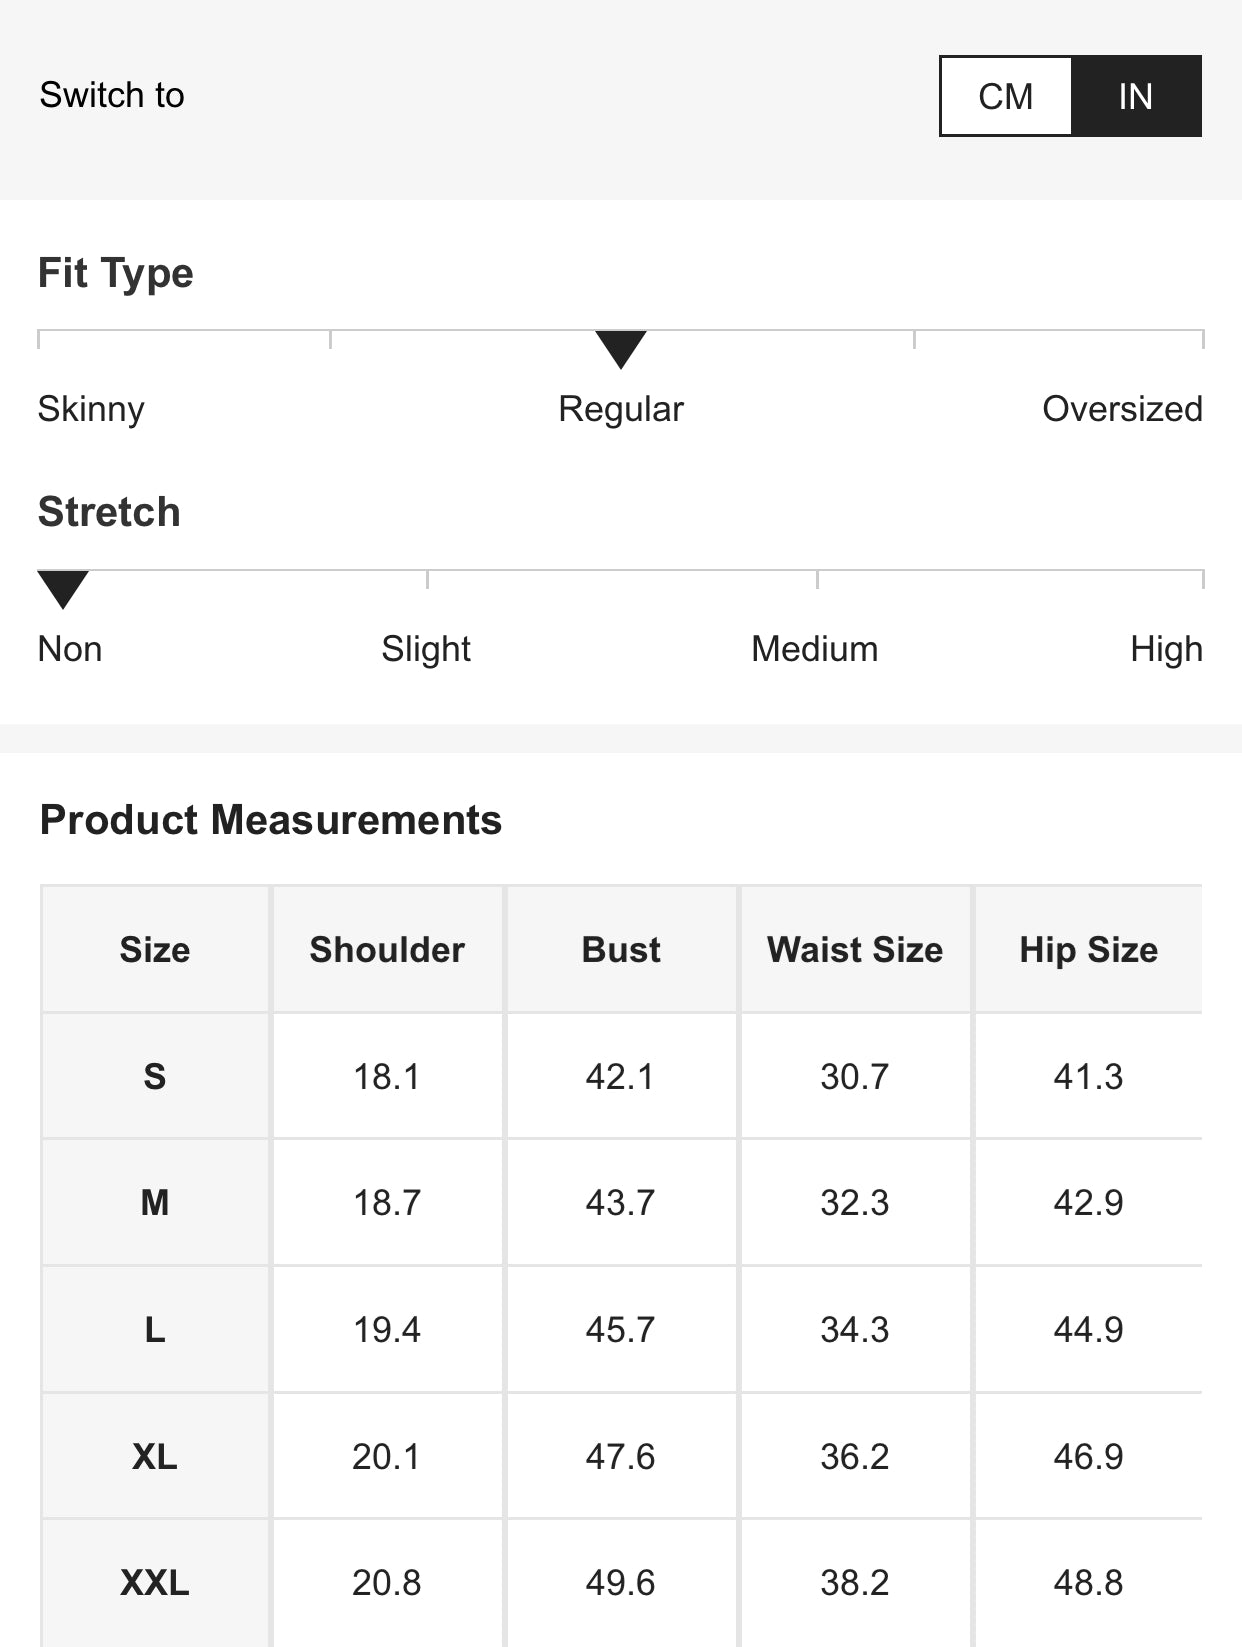The height and width of the screenshot is (1647, 1242).
Task: Select the XXL size row label
Action: click(155, 1582)
